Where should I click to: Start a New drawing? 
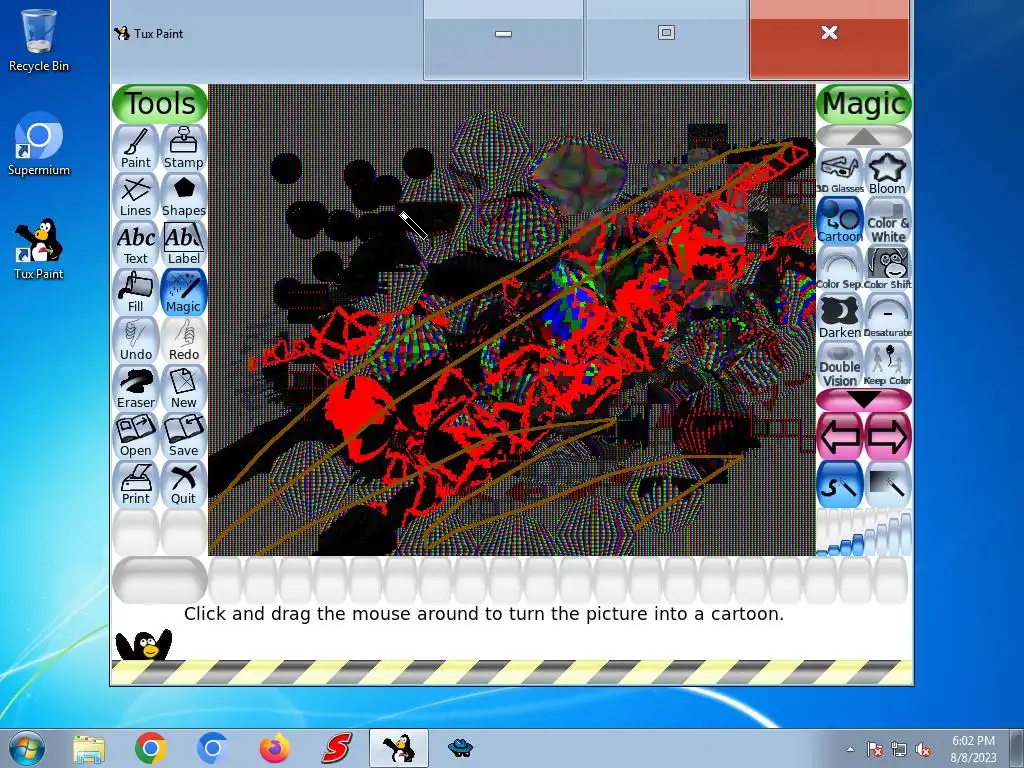pos(184,388)
